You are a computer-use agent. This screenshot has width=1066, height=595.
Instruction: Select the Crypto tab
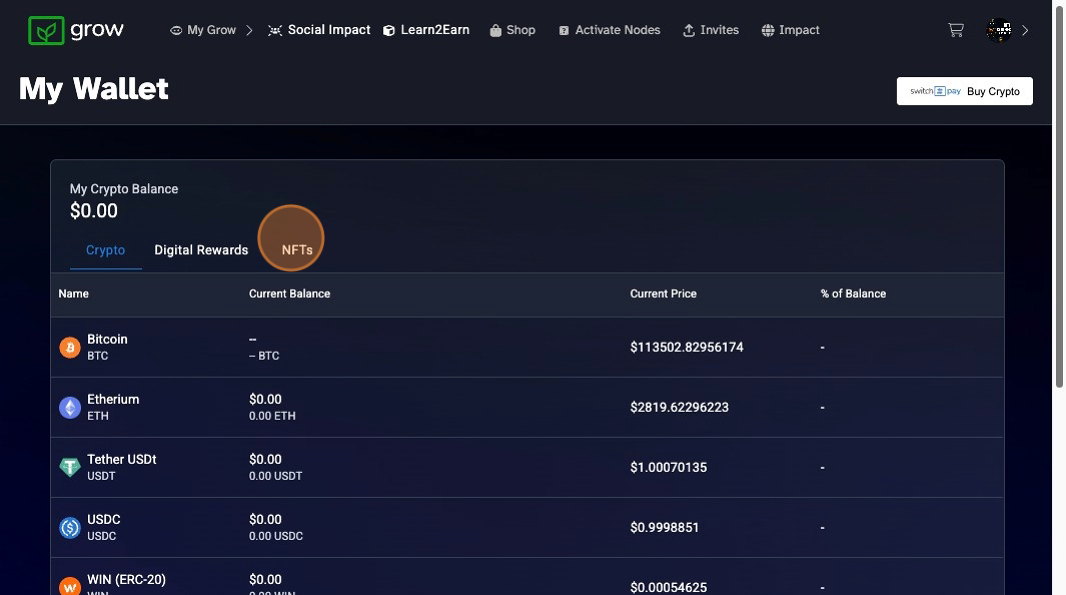(x=105, y=250)
